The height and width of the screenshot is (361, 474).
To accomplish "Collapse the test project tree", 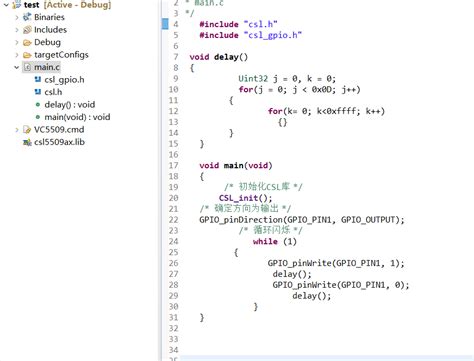I will pyautogui.click(x=6, y=5).
